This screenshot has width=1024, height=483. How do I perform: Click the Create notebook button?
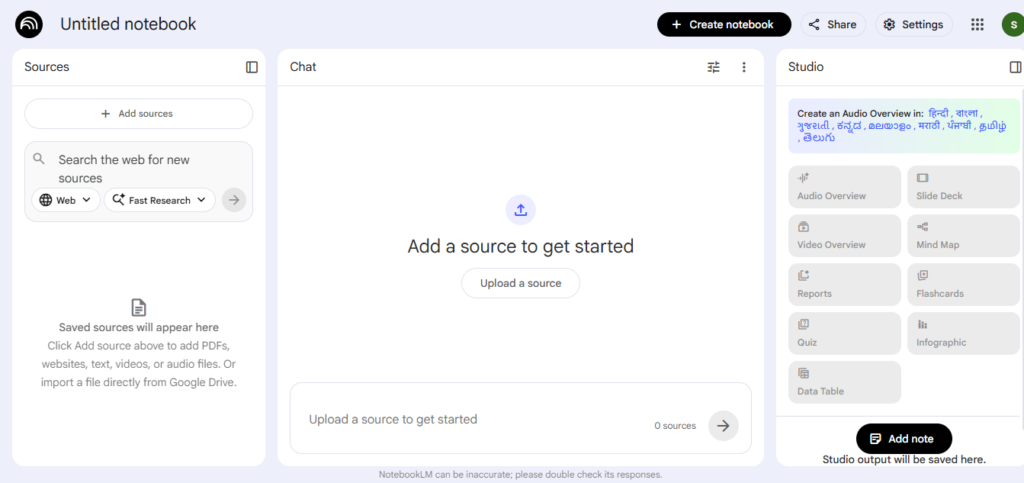pyautogui.click(x=723, y=24)
